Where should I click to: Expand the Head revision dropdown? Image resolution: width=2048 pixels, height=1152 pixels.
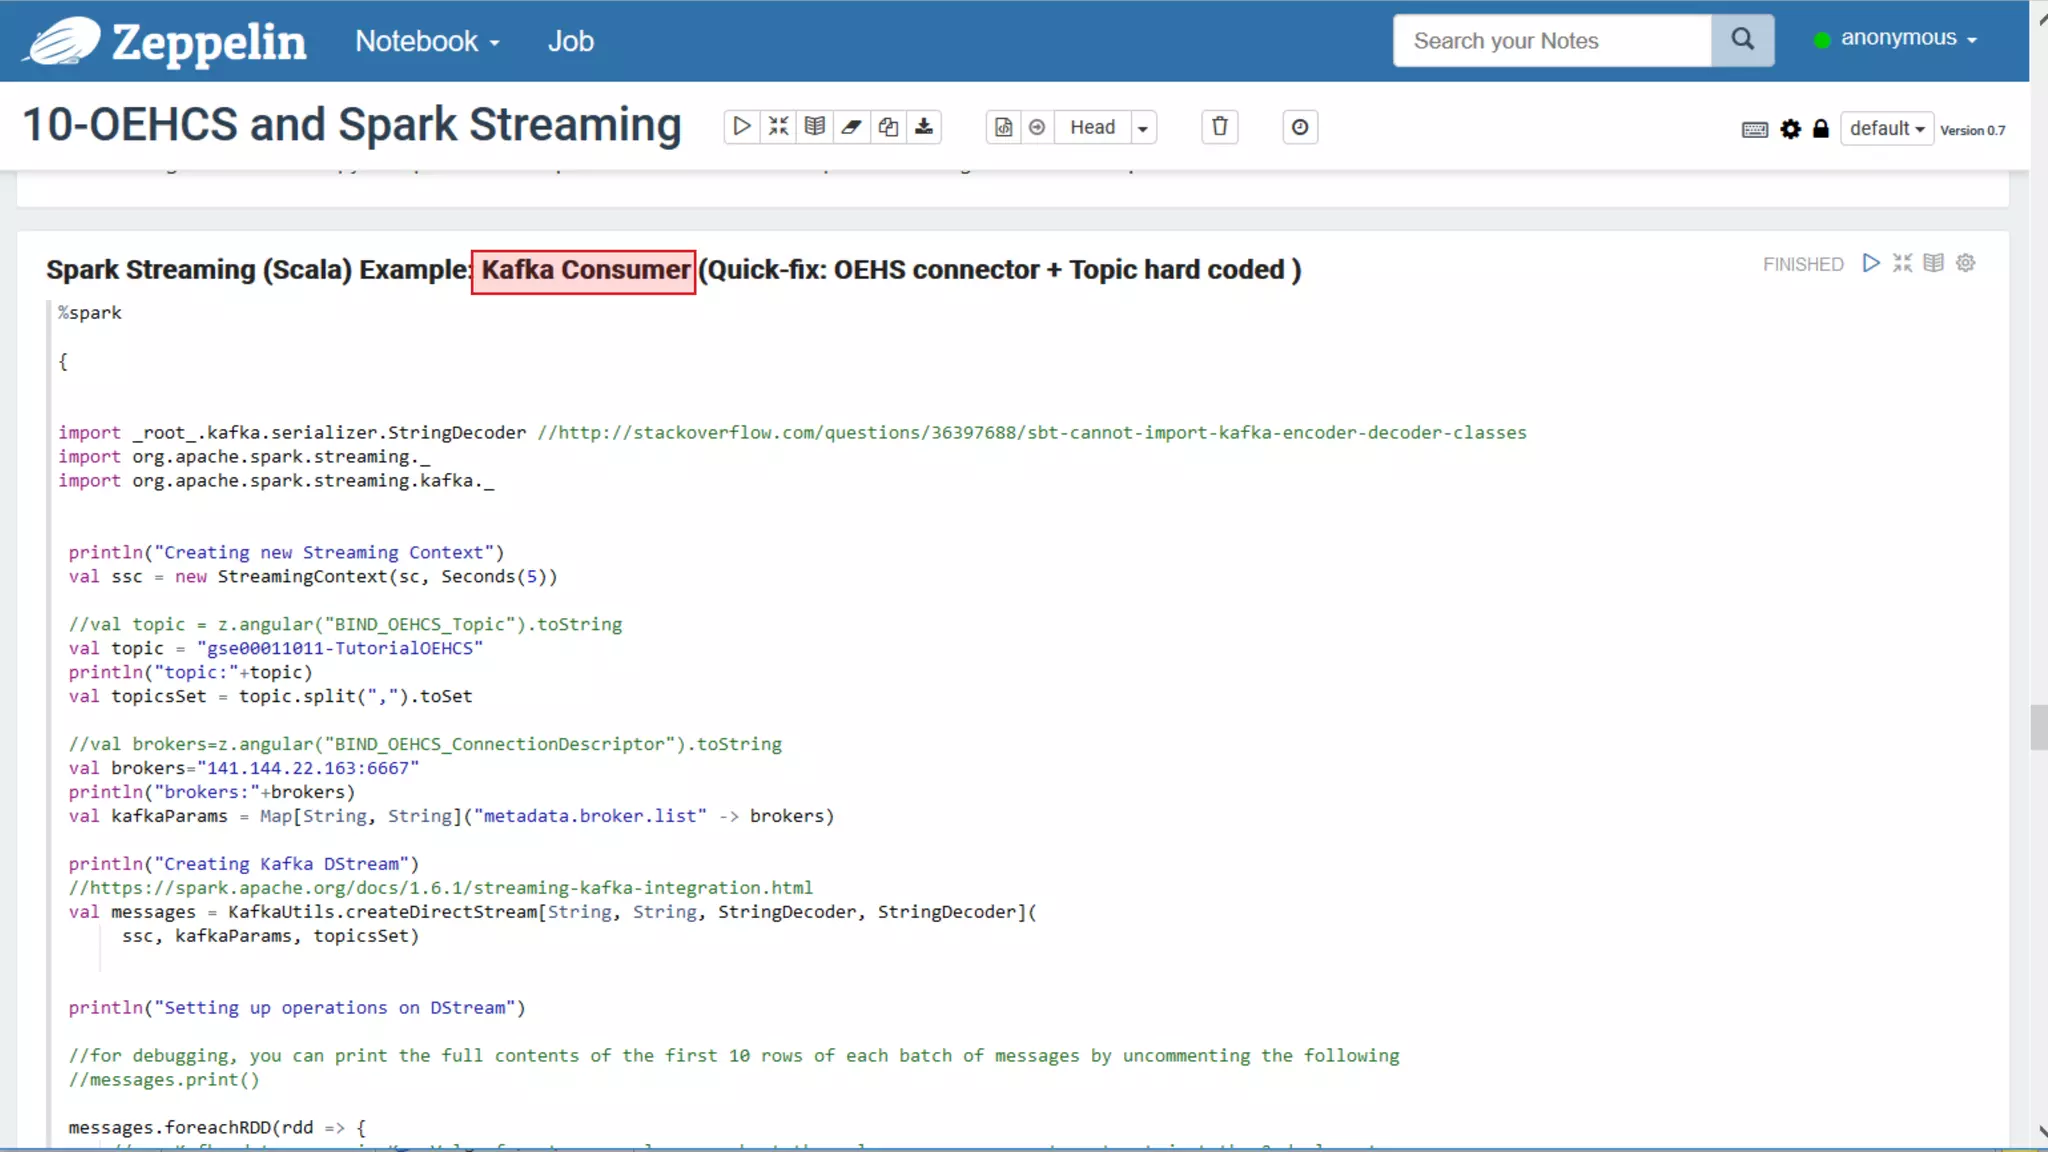(1142, 128)
